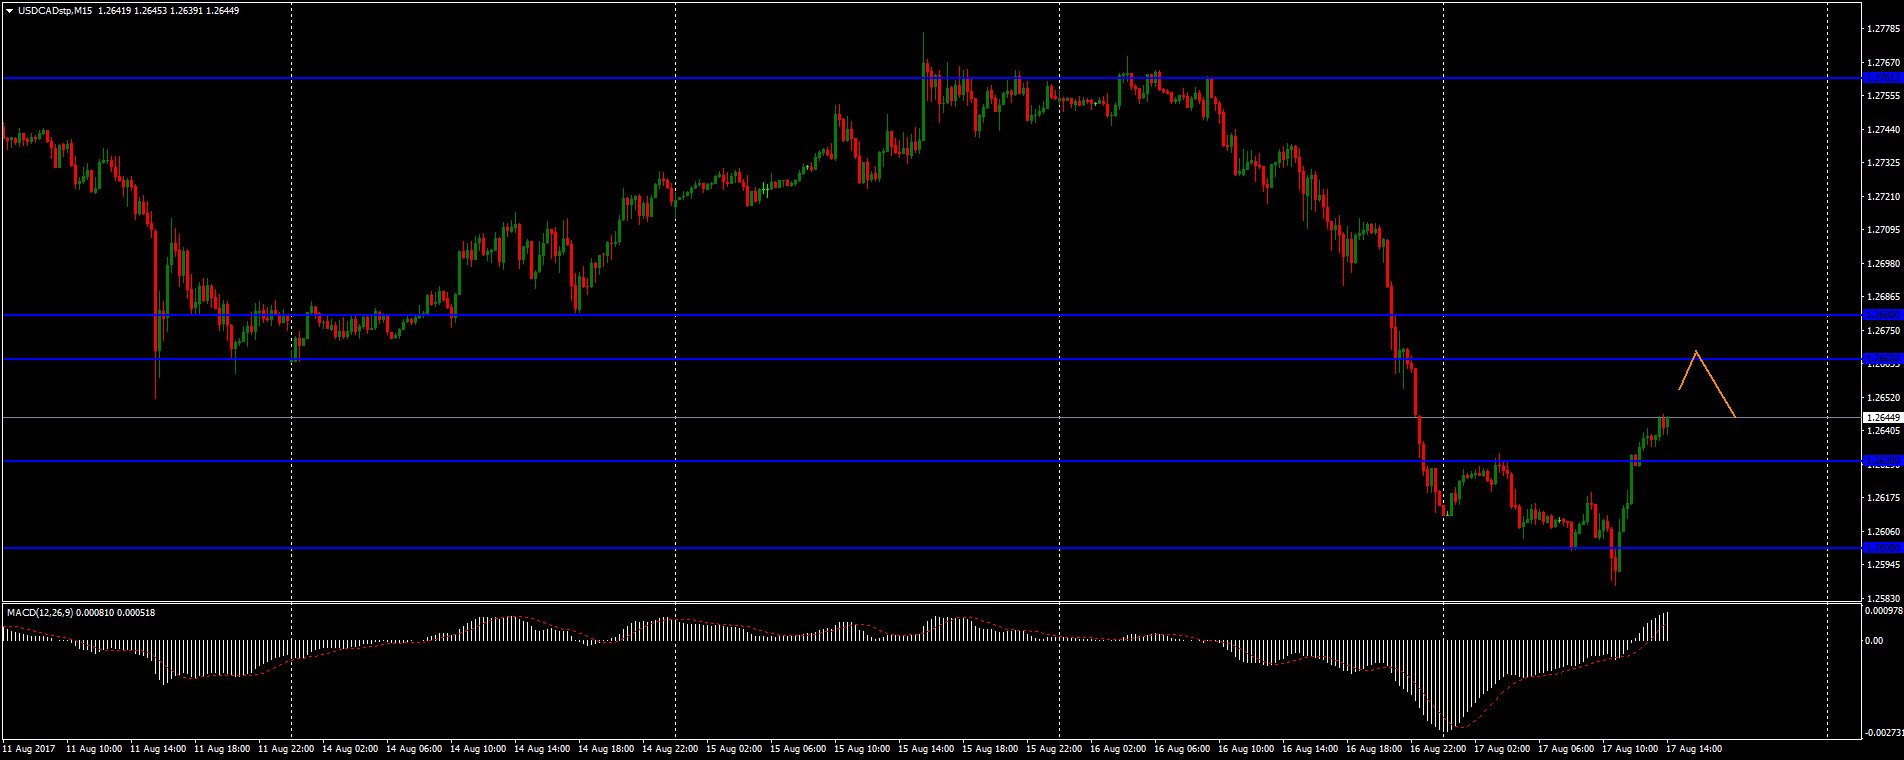Select the rising orange trend line segment
Screen dimensions: 1904x760
1687,370
